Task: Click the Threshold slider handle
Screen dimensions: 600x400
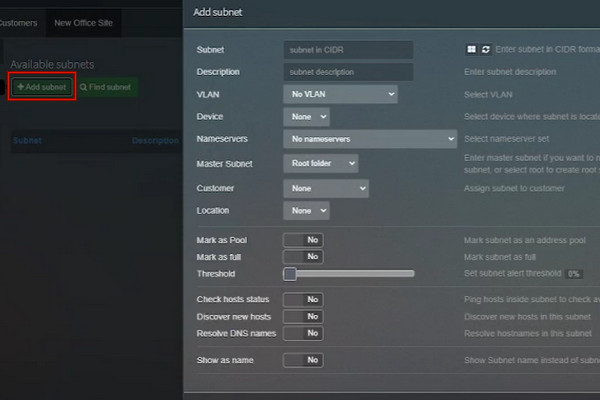Action: 290,274
